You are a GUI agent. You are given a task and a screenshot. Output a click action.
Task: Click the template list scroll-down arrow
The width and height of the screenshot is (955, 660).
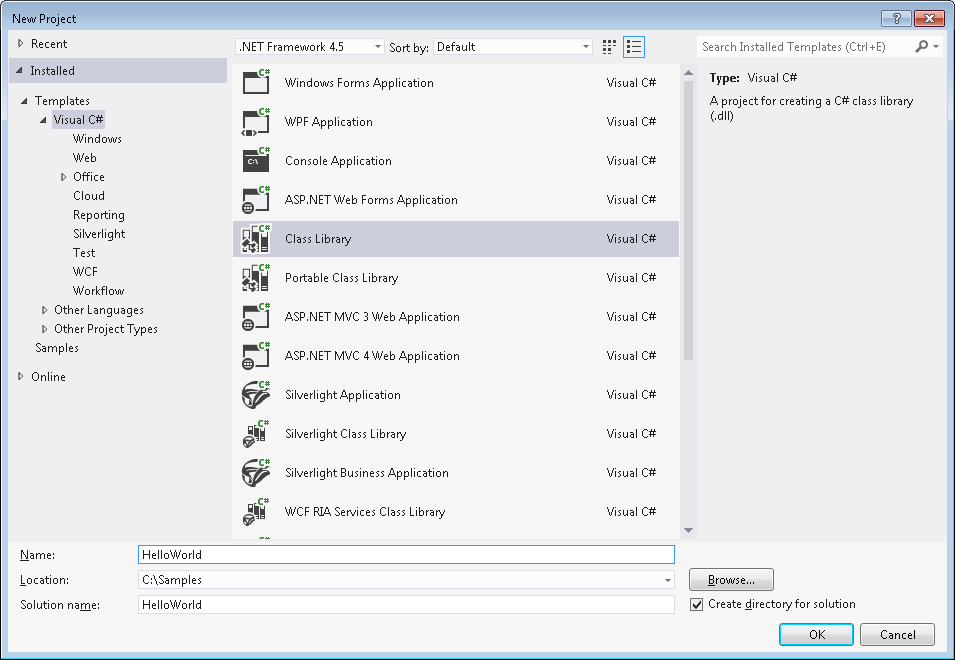click(x=688, y=530)
